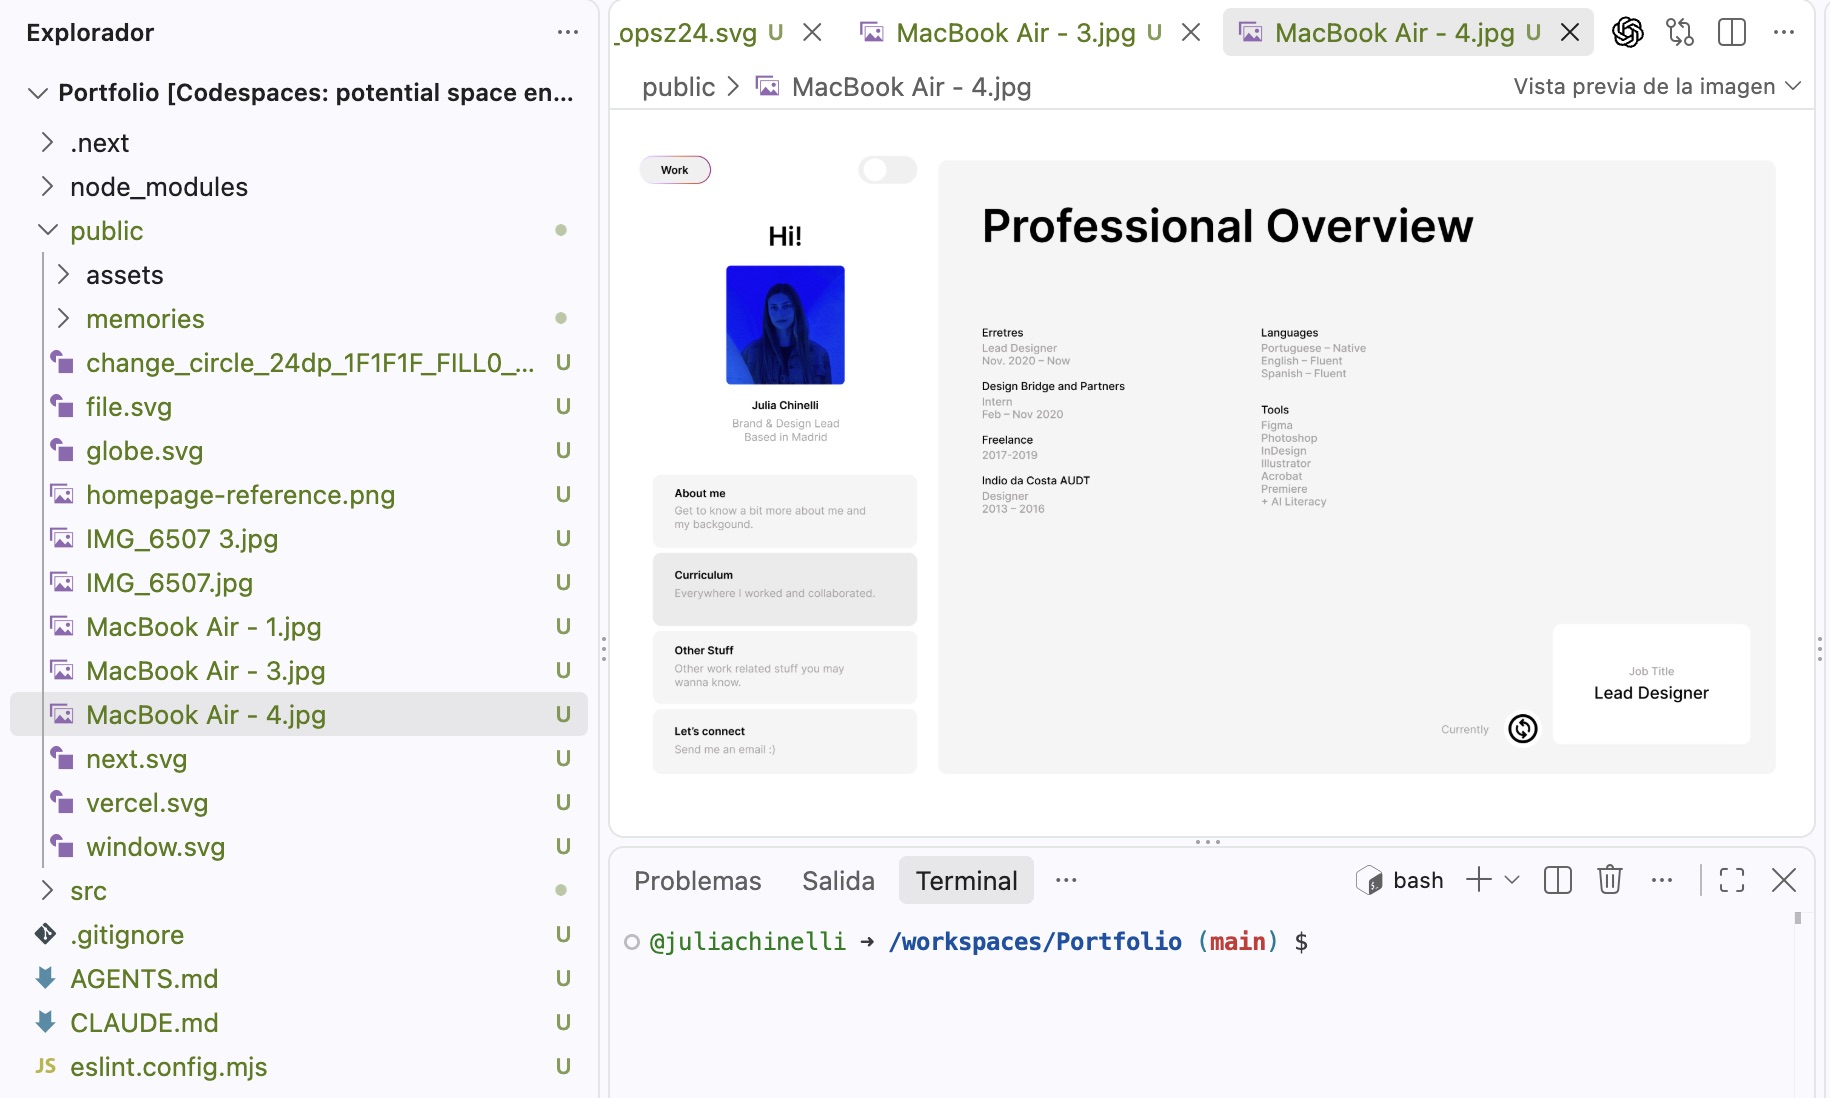Screen dimensions: 1830x1098
Task: Click the change circle icon in image preview
Action: click(1523, 729)
